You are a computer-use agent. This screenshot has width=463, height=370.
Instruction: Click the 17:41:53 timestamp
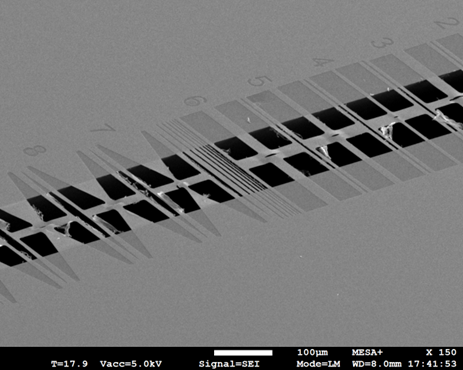pos(432,364)
